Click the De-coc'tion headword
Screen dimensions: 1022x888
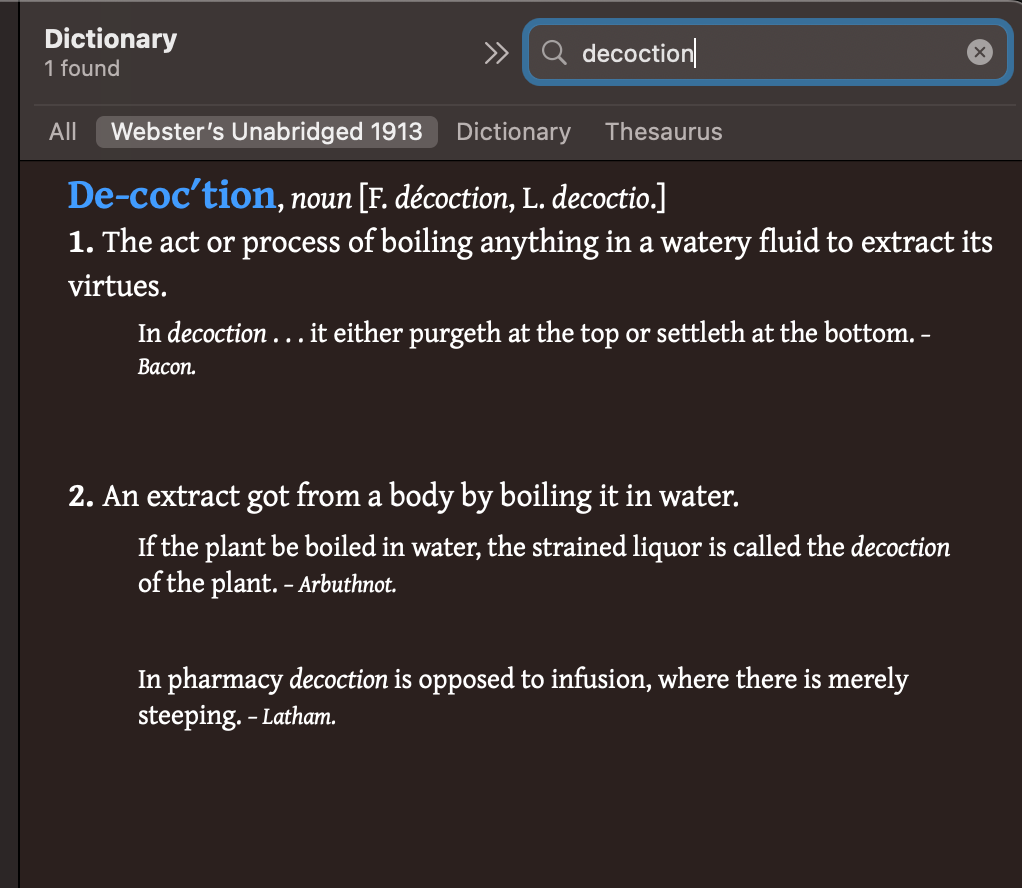click(x=172, y=195)
